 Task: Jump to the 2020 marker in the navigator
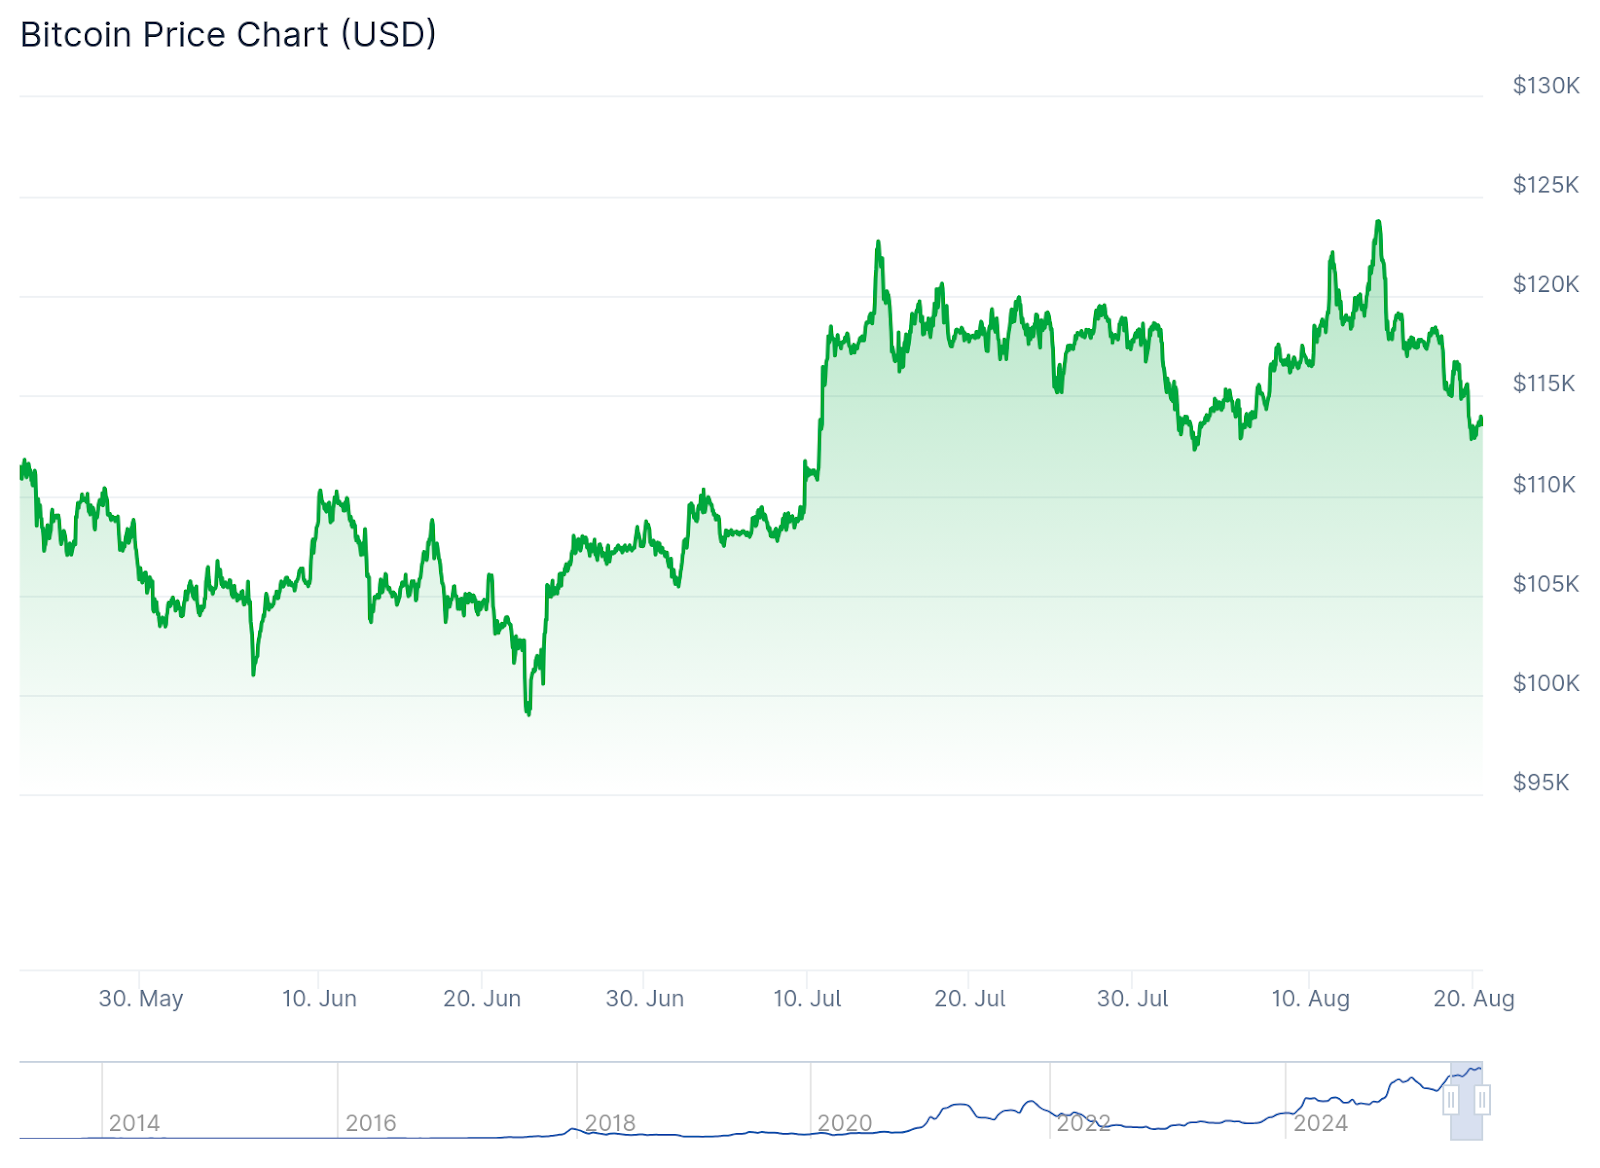(845, 1123)
